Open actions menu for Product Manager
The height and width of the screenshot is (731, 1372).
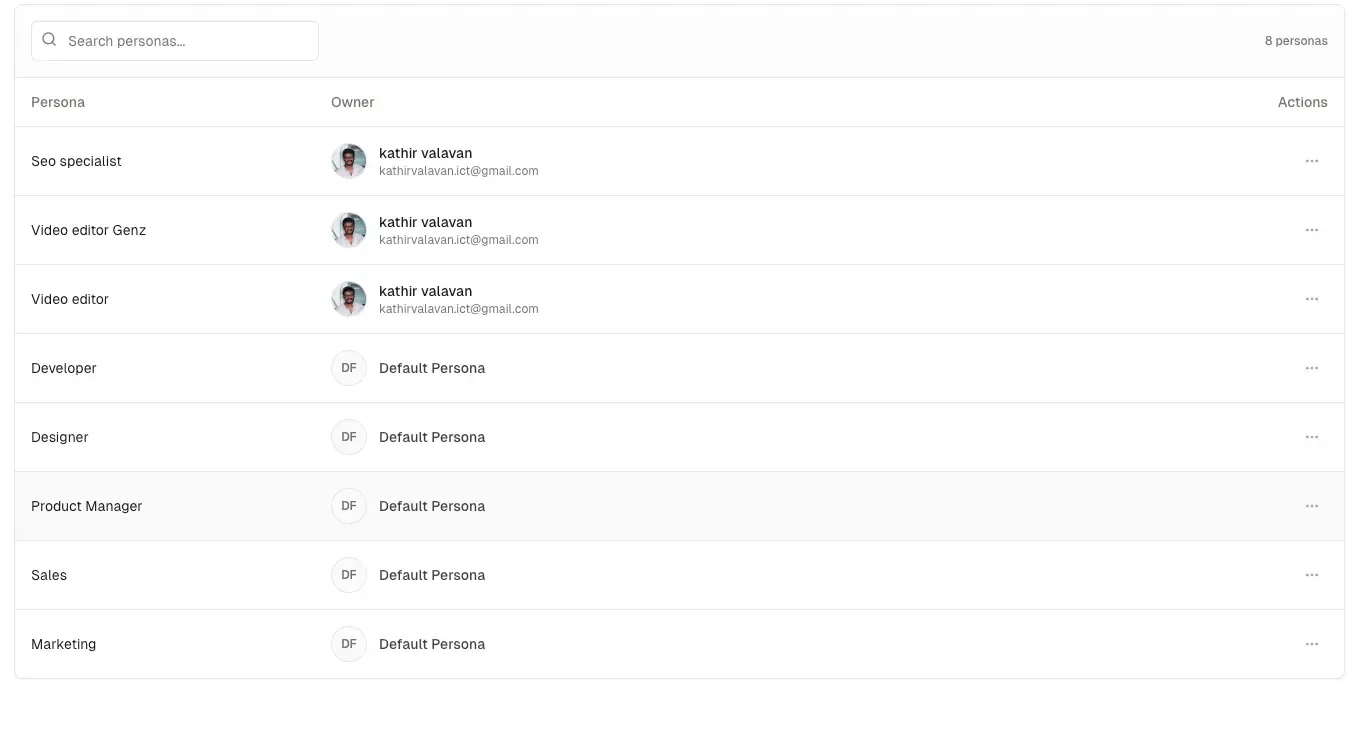coord(1311,506)
